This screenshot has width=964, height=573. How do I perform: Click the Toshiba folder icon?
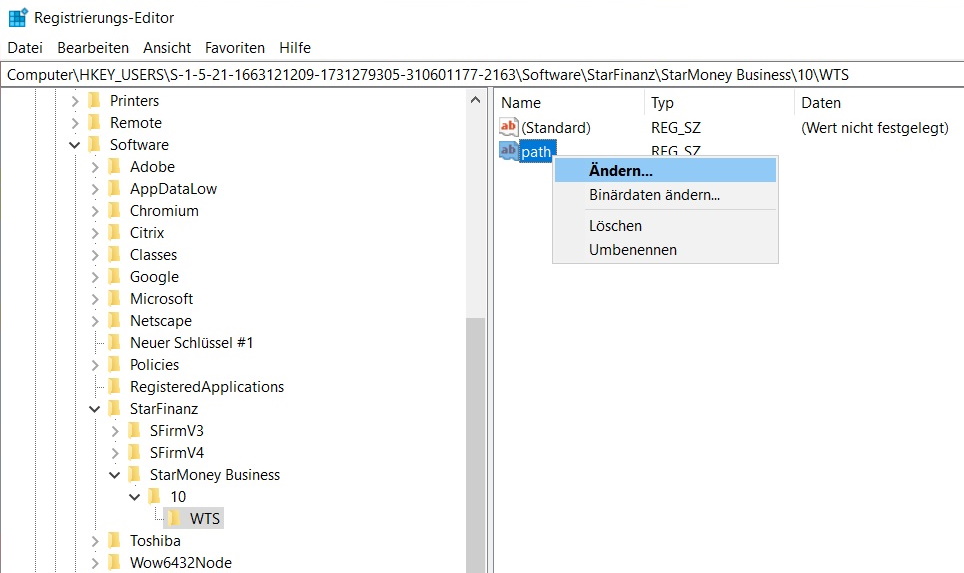pyautogui.click(x=114, y=540)
